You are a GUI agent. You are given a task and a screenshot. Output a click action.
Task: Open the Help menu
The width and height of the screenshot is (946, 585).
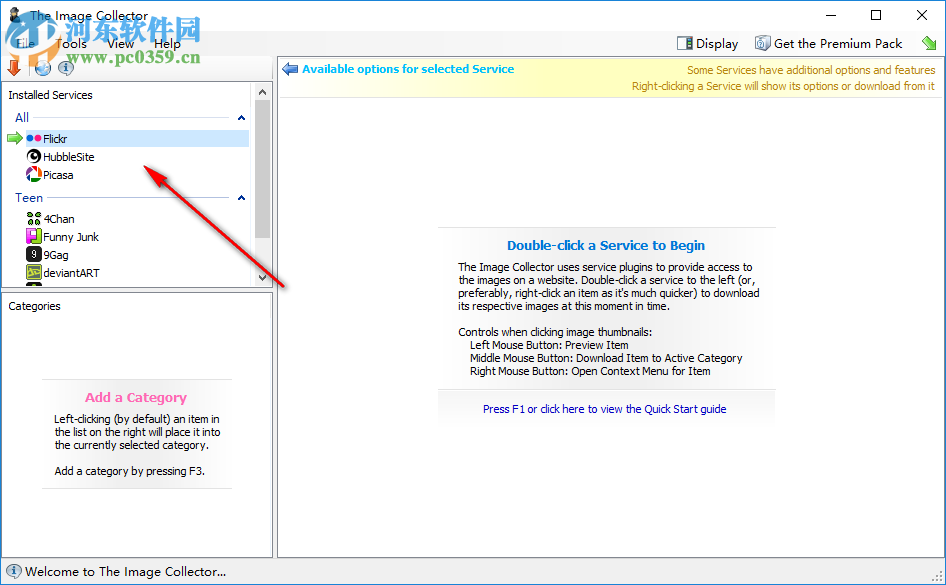pyautogui.click(x=167, y=43)
